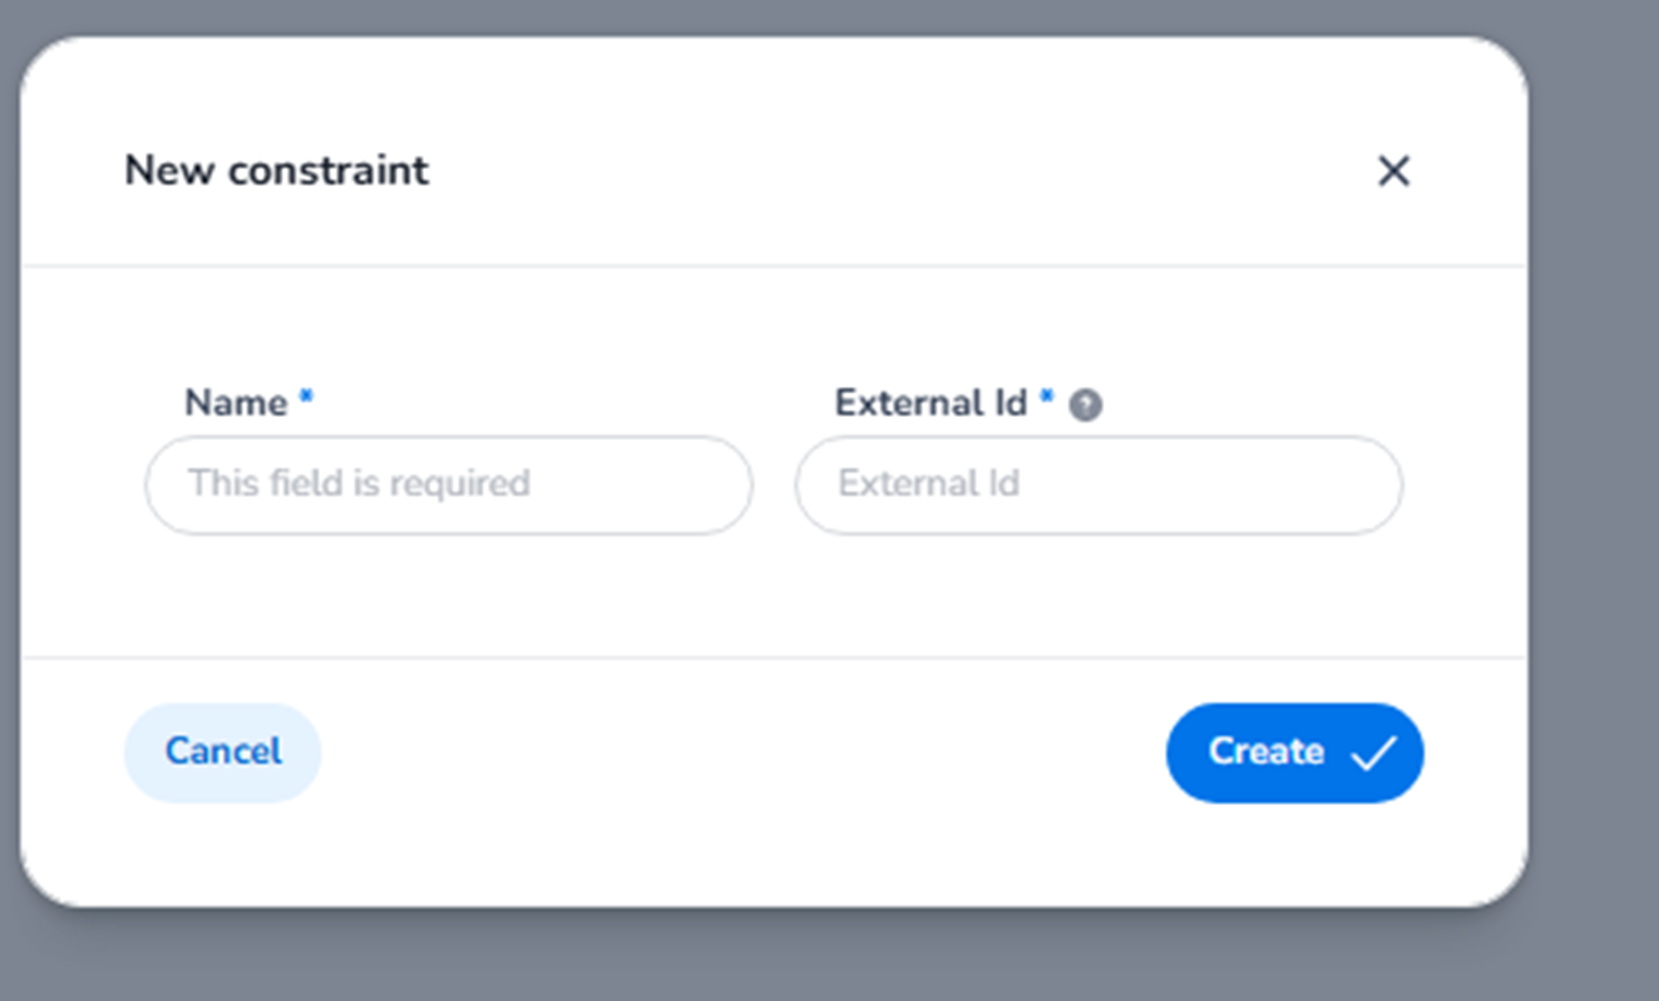Click the "New constraint" dialog title
This screenshot has height=1001, width=1659.
(276, 171)
